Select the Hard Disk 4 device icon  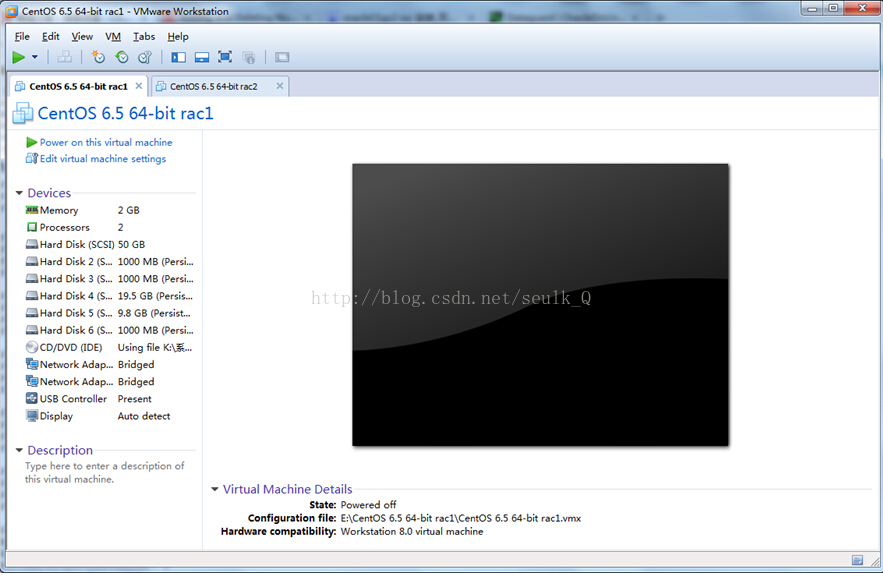[32, 296]
